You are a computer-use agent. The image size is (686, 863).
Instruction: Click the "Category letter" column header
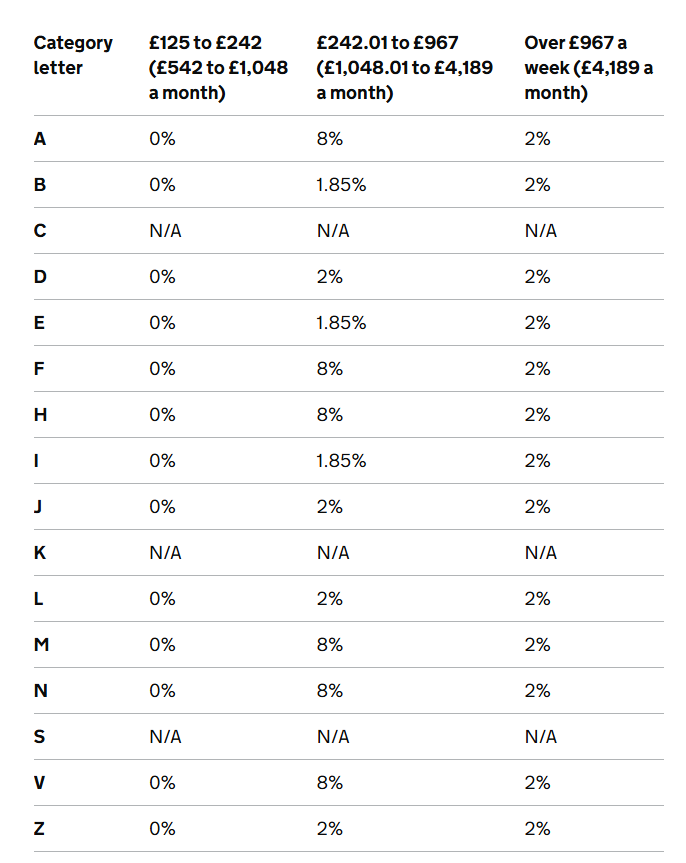pos(73,56)
